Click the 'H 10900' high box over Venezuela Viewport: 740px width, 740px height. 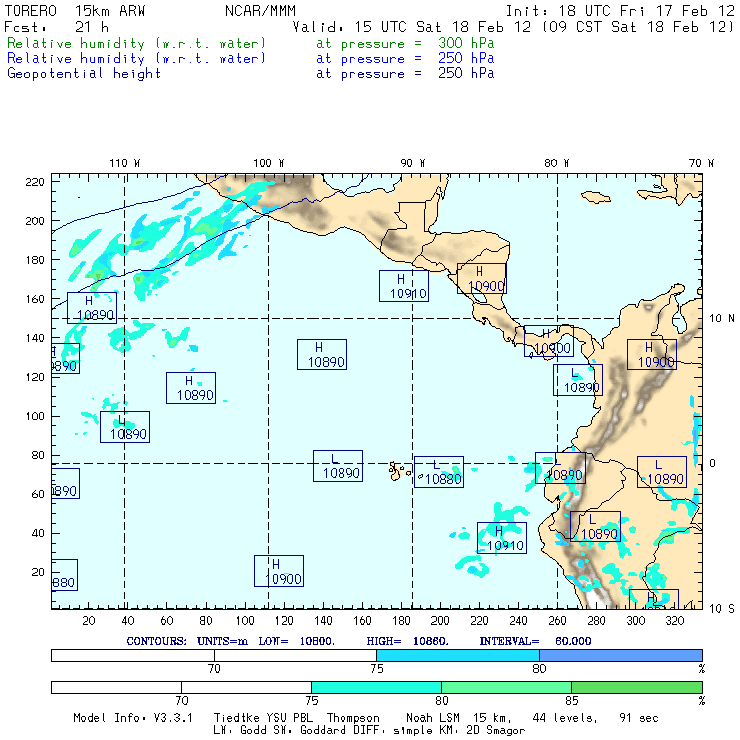[x=652, y=354]
